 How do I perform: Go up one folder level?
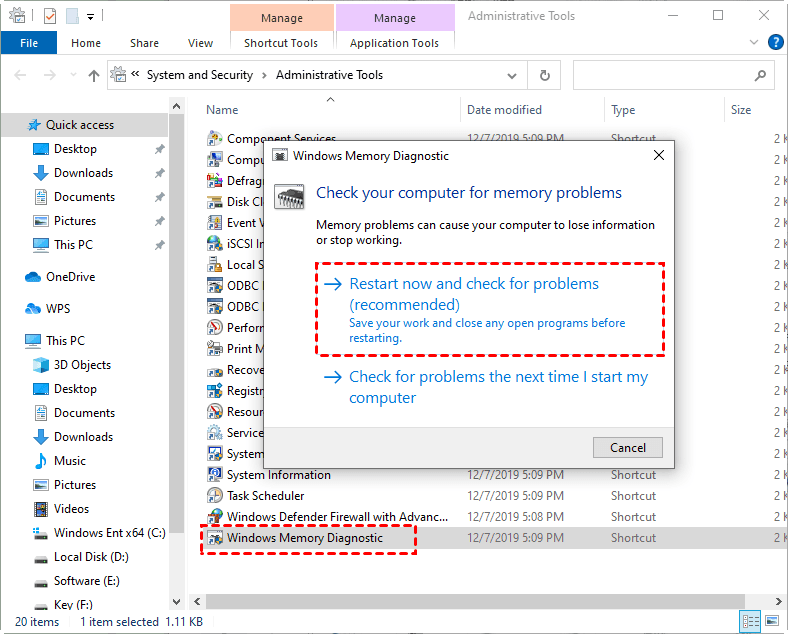pyautogui.click(x=94, y=75)
